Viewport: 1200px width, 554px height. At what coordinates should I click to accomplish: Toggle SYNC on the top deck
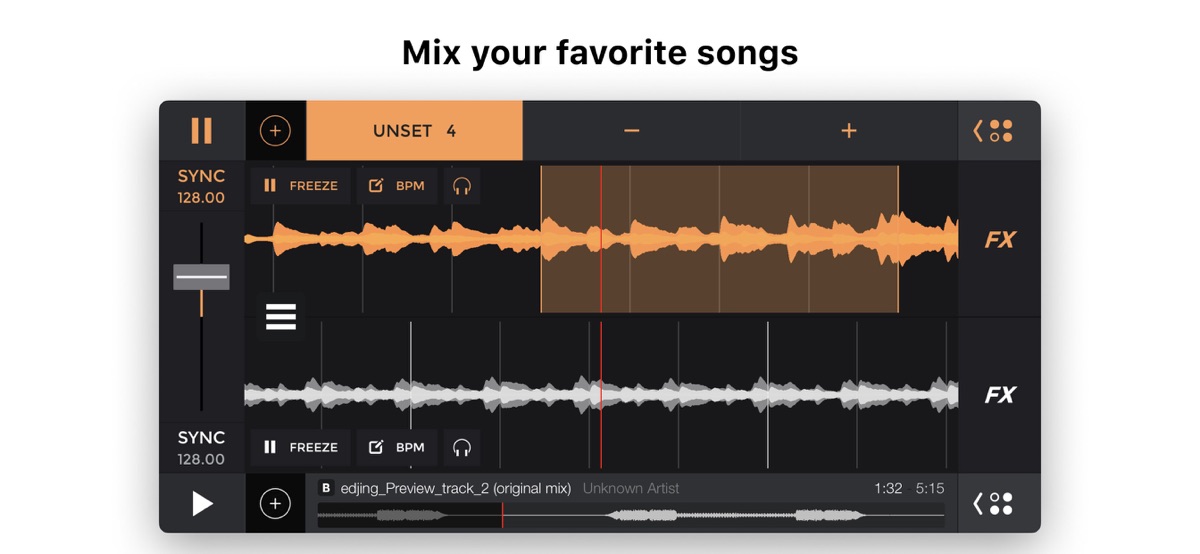(x=201, y=186)
